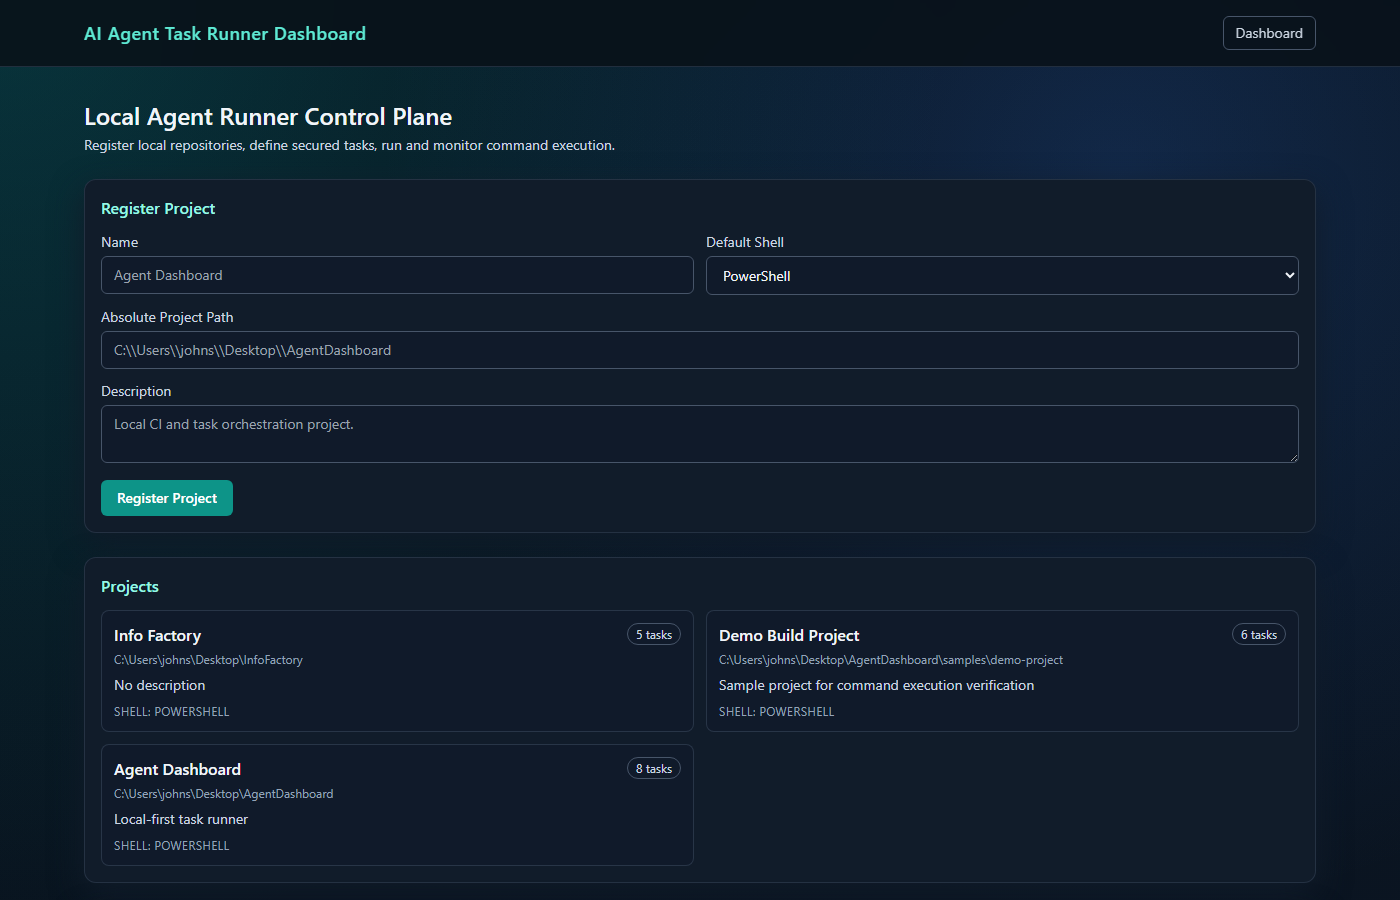1400x900 pixels.
Task: Click the Info Factory project path text
Action: [x=208, y=660]
